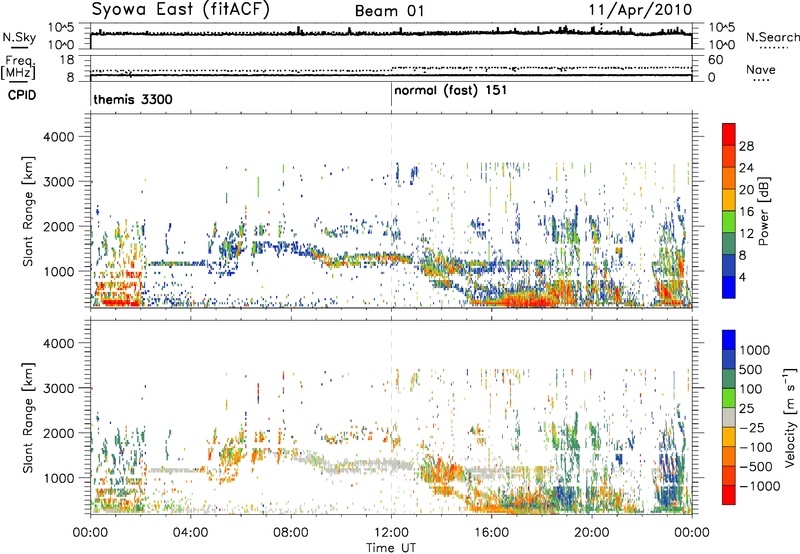
Task: Click the '12:00' time axis label
Action: (391, 533)
